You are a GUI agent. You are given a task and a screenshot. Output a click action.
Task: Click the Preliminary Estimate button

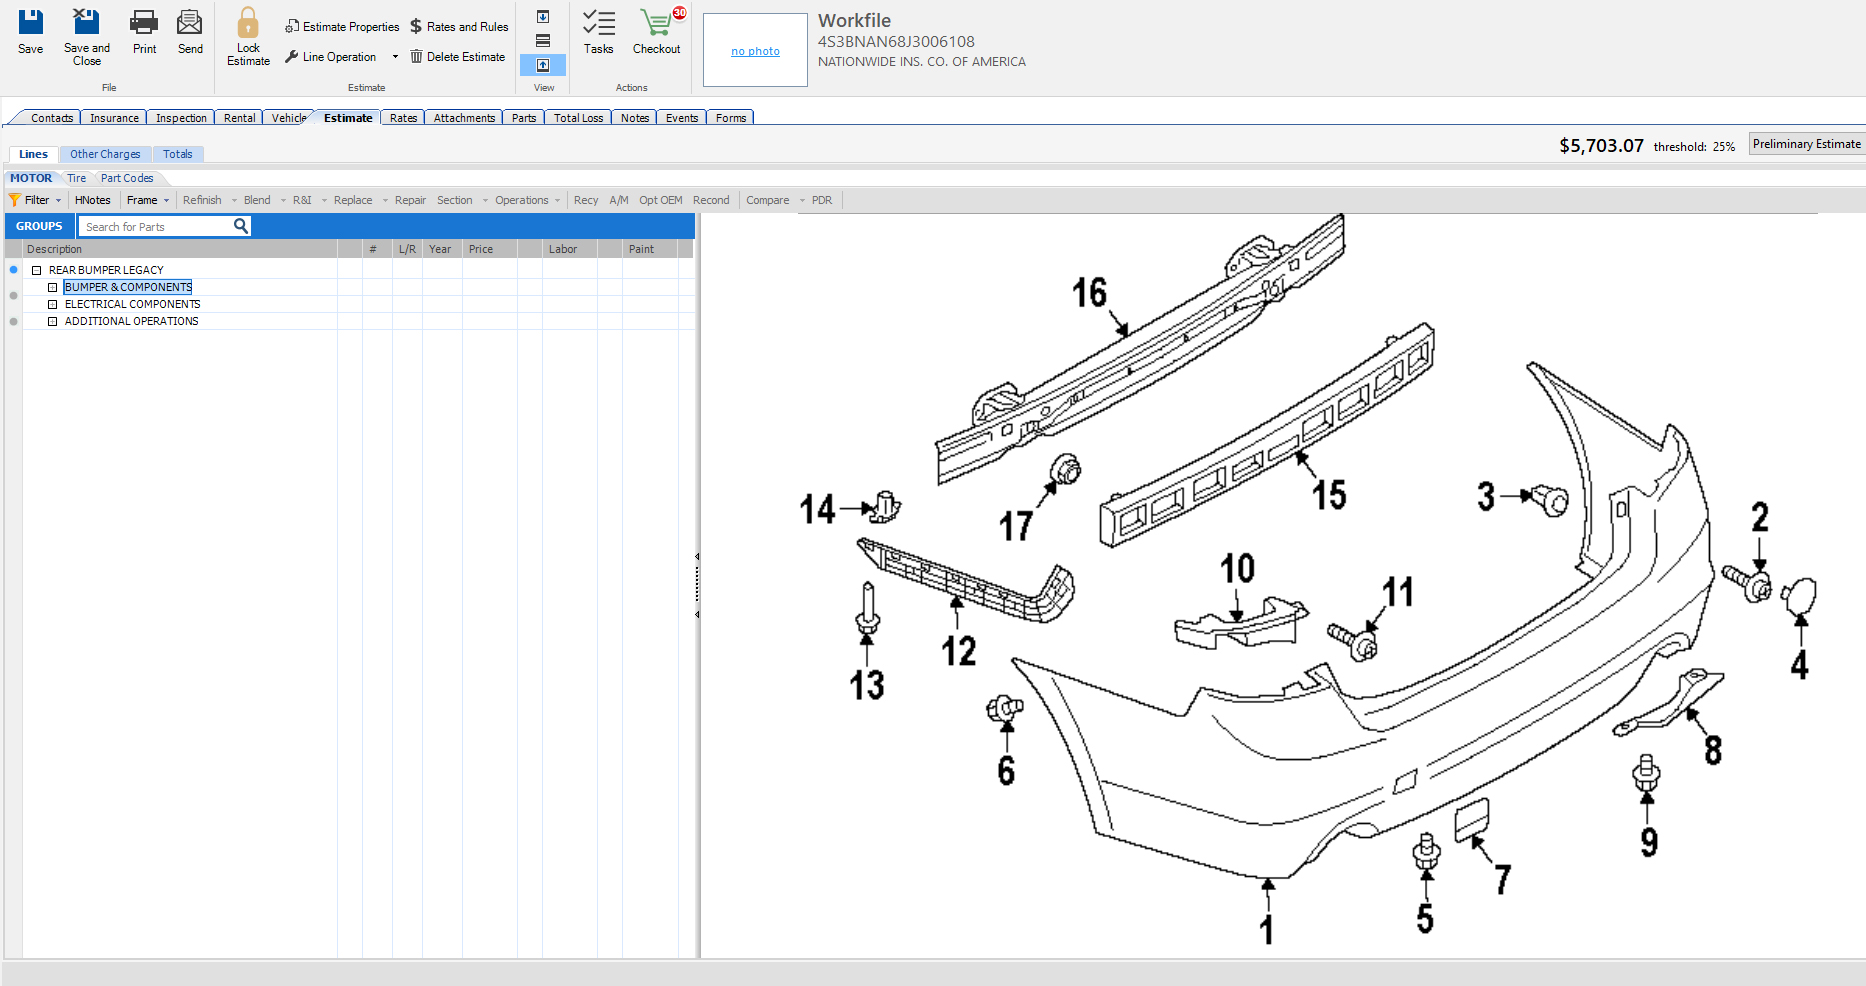coord(1806,144)
